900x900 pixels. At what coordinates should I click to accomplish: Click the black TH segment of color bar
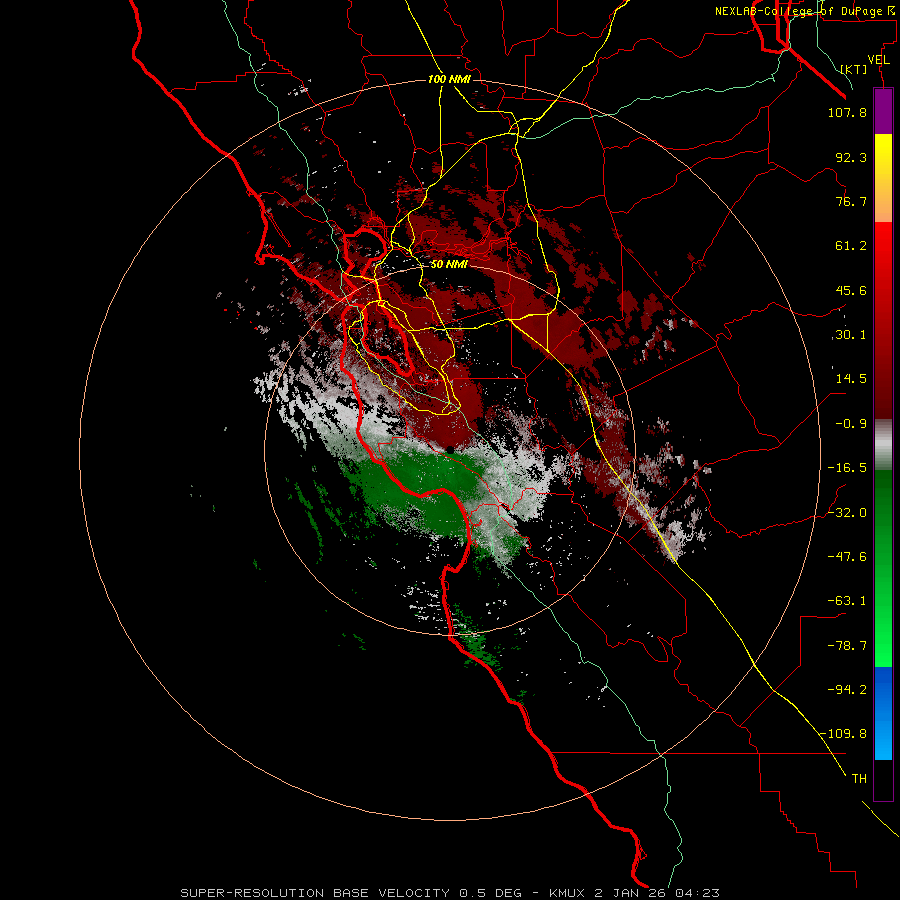point(883,779)
